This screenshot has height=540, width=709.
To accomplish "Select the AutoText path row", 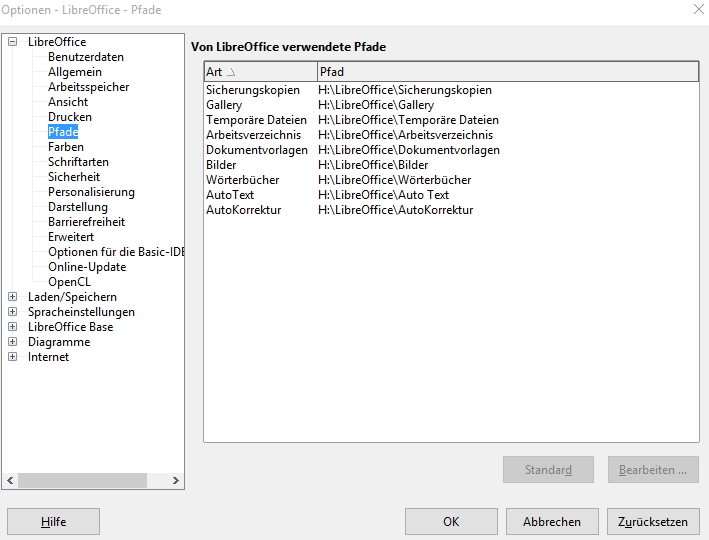I will [x=451, y=194].
